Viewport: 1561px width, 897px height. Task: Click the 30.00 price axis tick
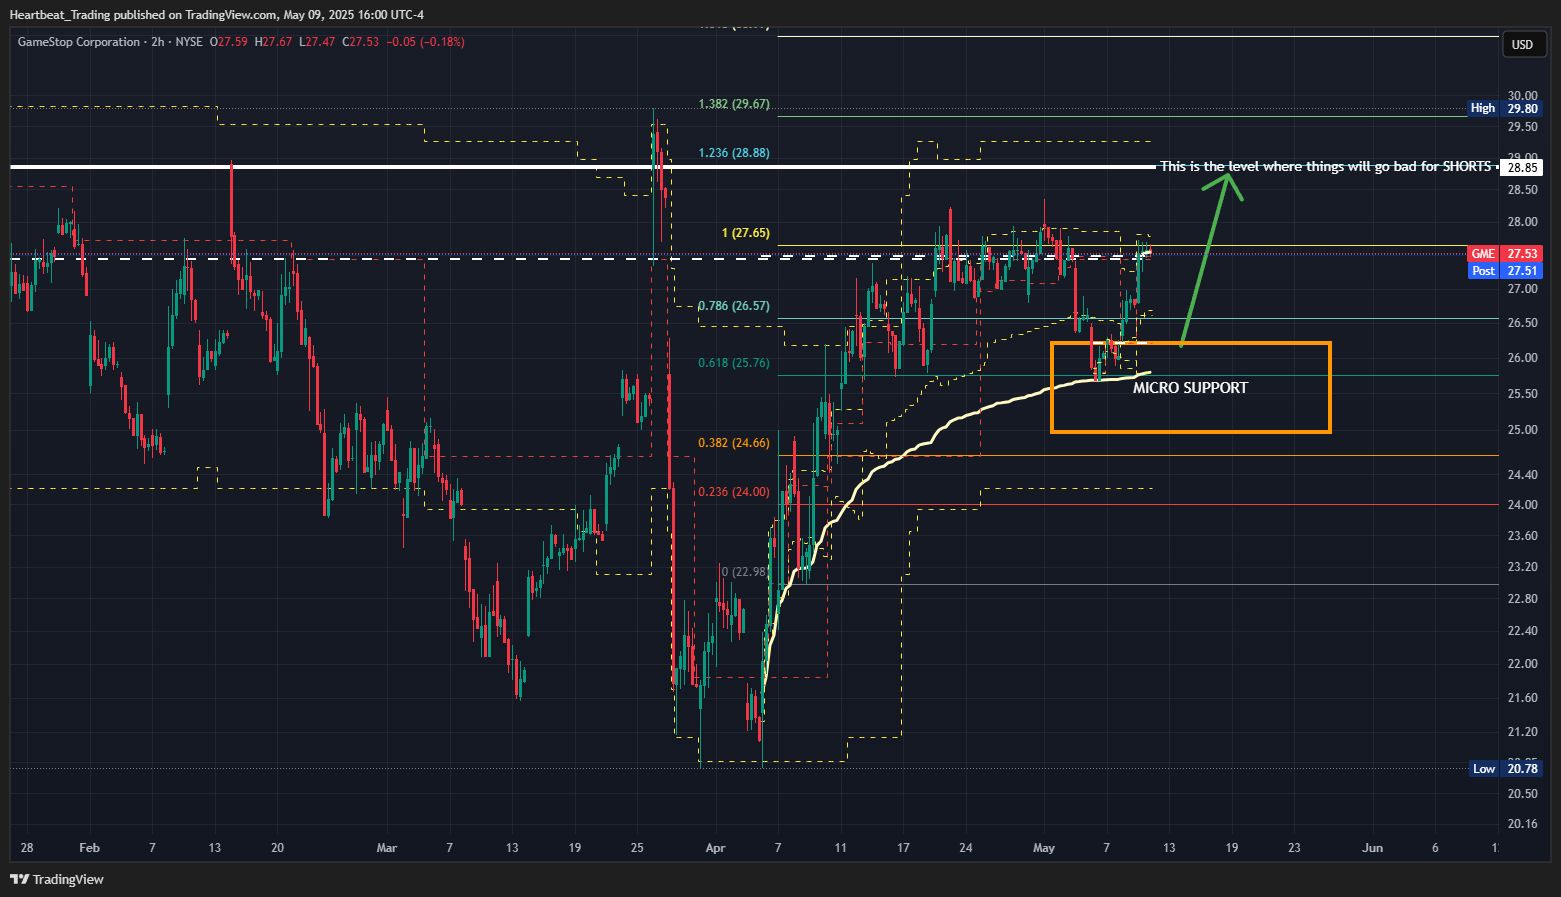coord(1523,96)
